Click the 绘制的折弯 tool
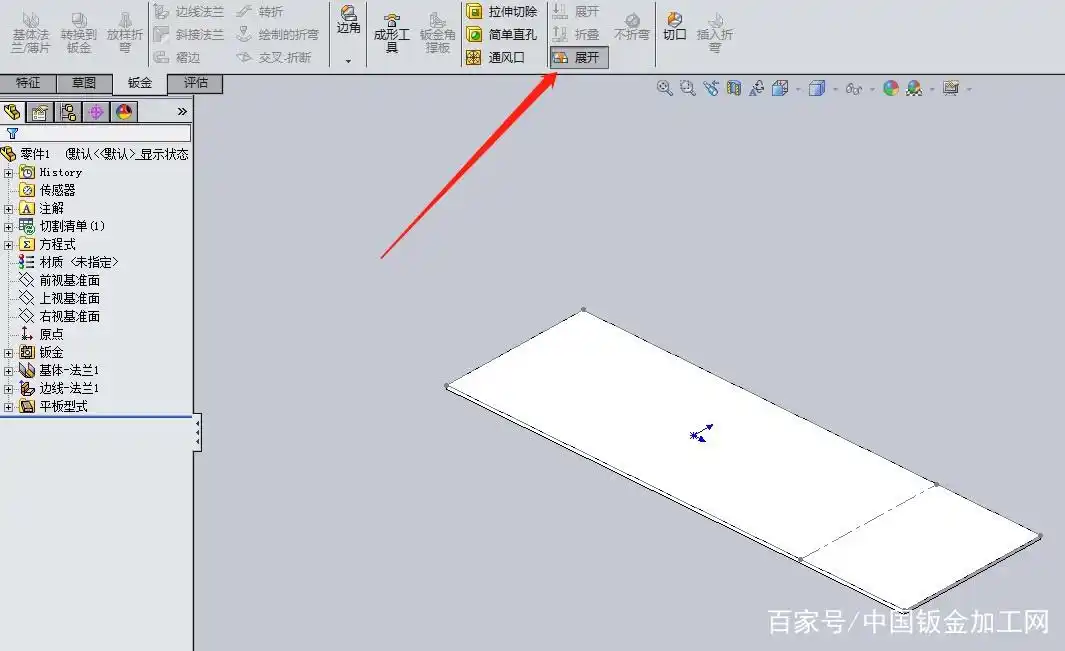Screen dimensions: 1065x651 click(277, 34)
